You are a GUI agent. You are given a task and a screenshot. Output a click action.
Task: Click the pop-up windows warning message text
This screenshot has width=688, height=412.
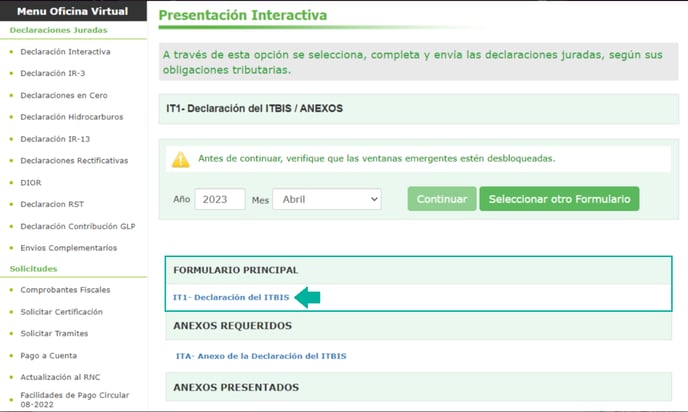(376, 158)
